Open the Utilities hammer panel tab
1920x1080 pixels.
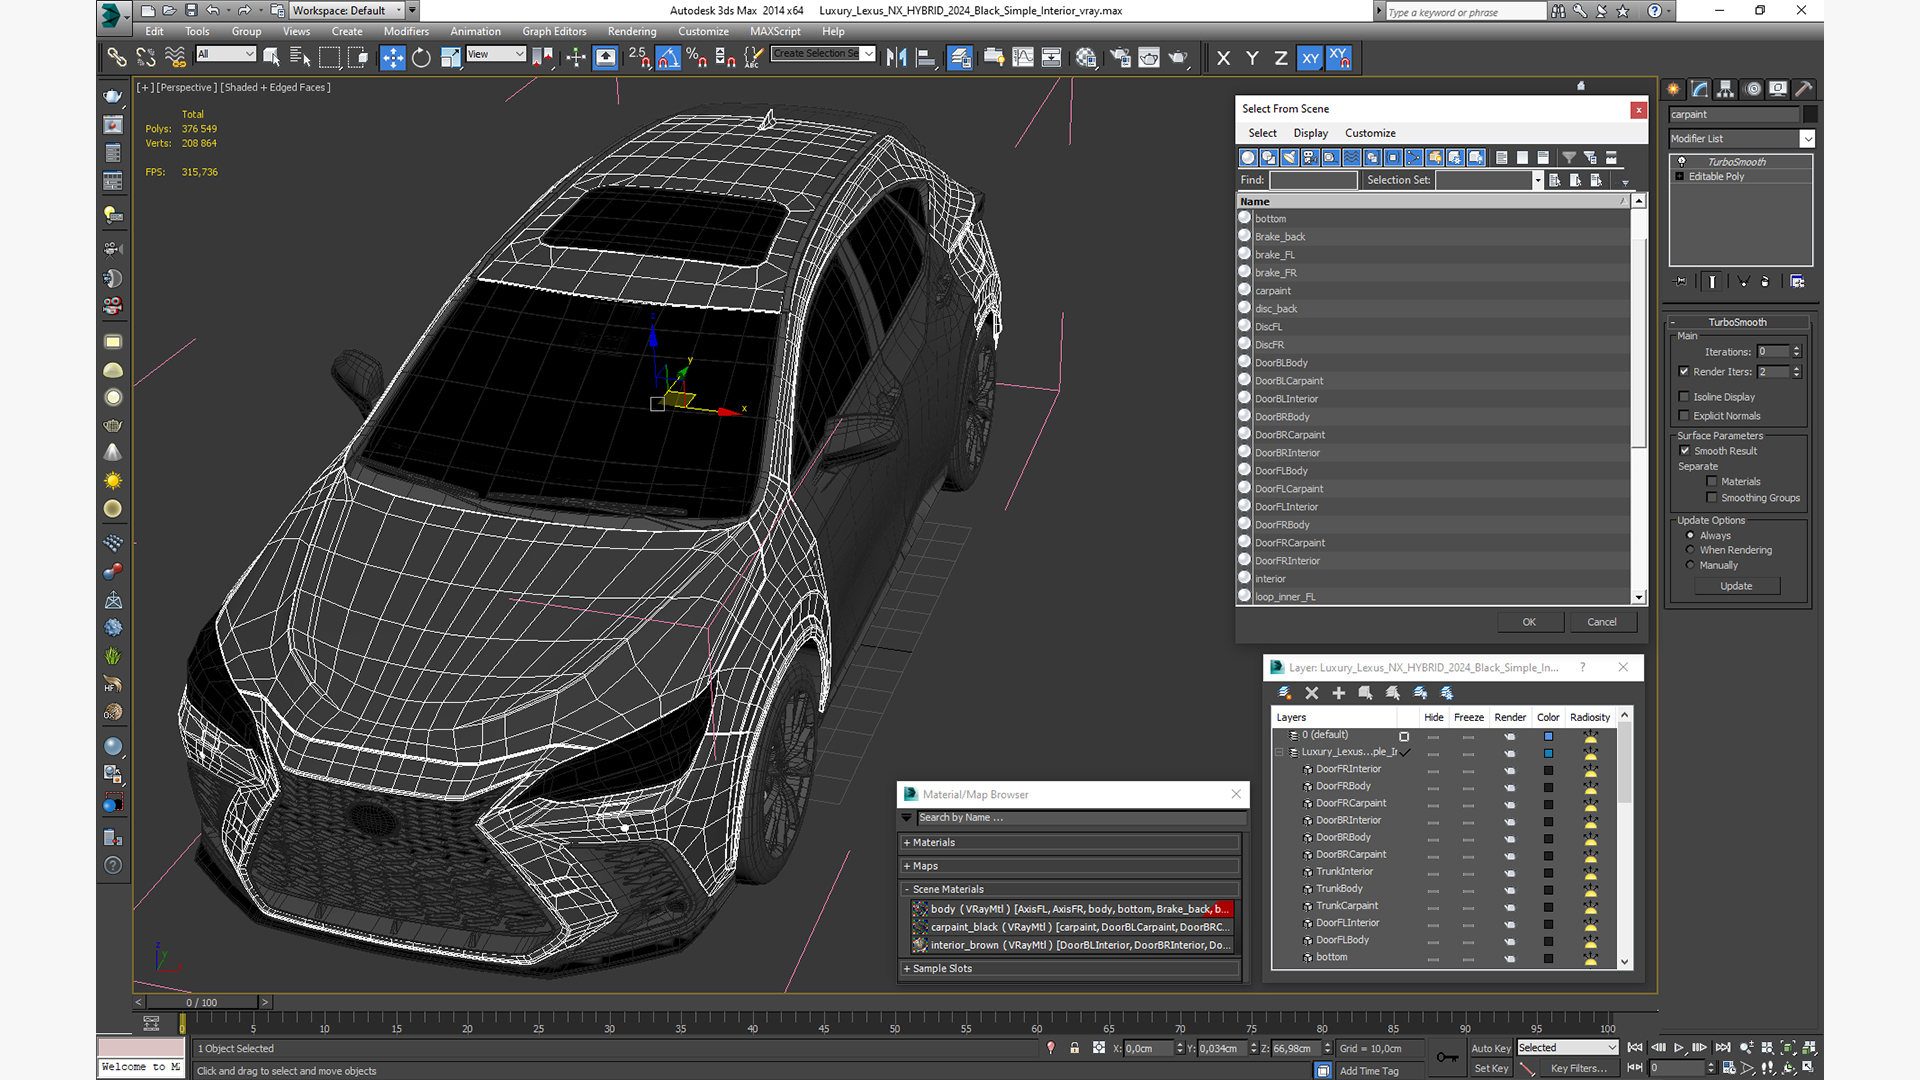pyautogui.click(x=1804, y=89)
